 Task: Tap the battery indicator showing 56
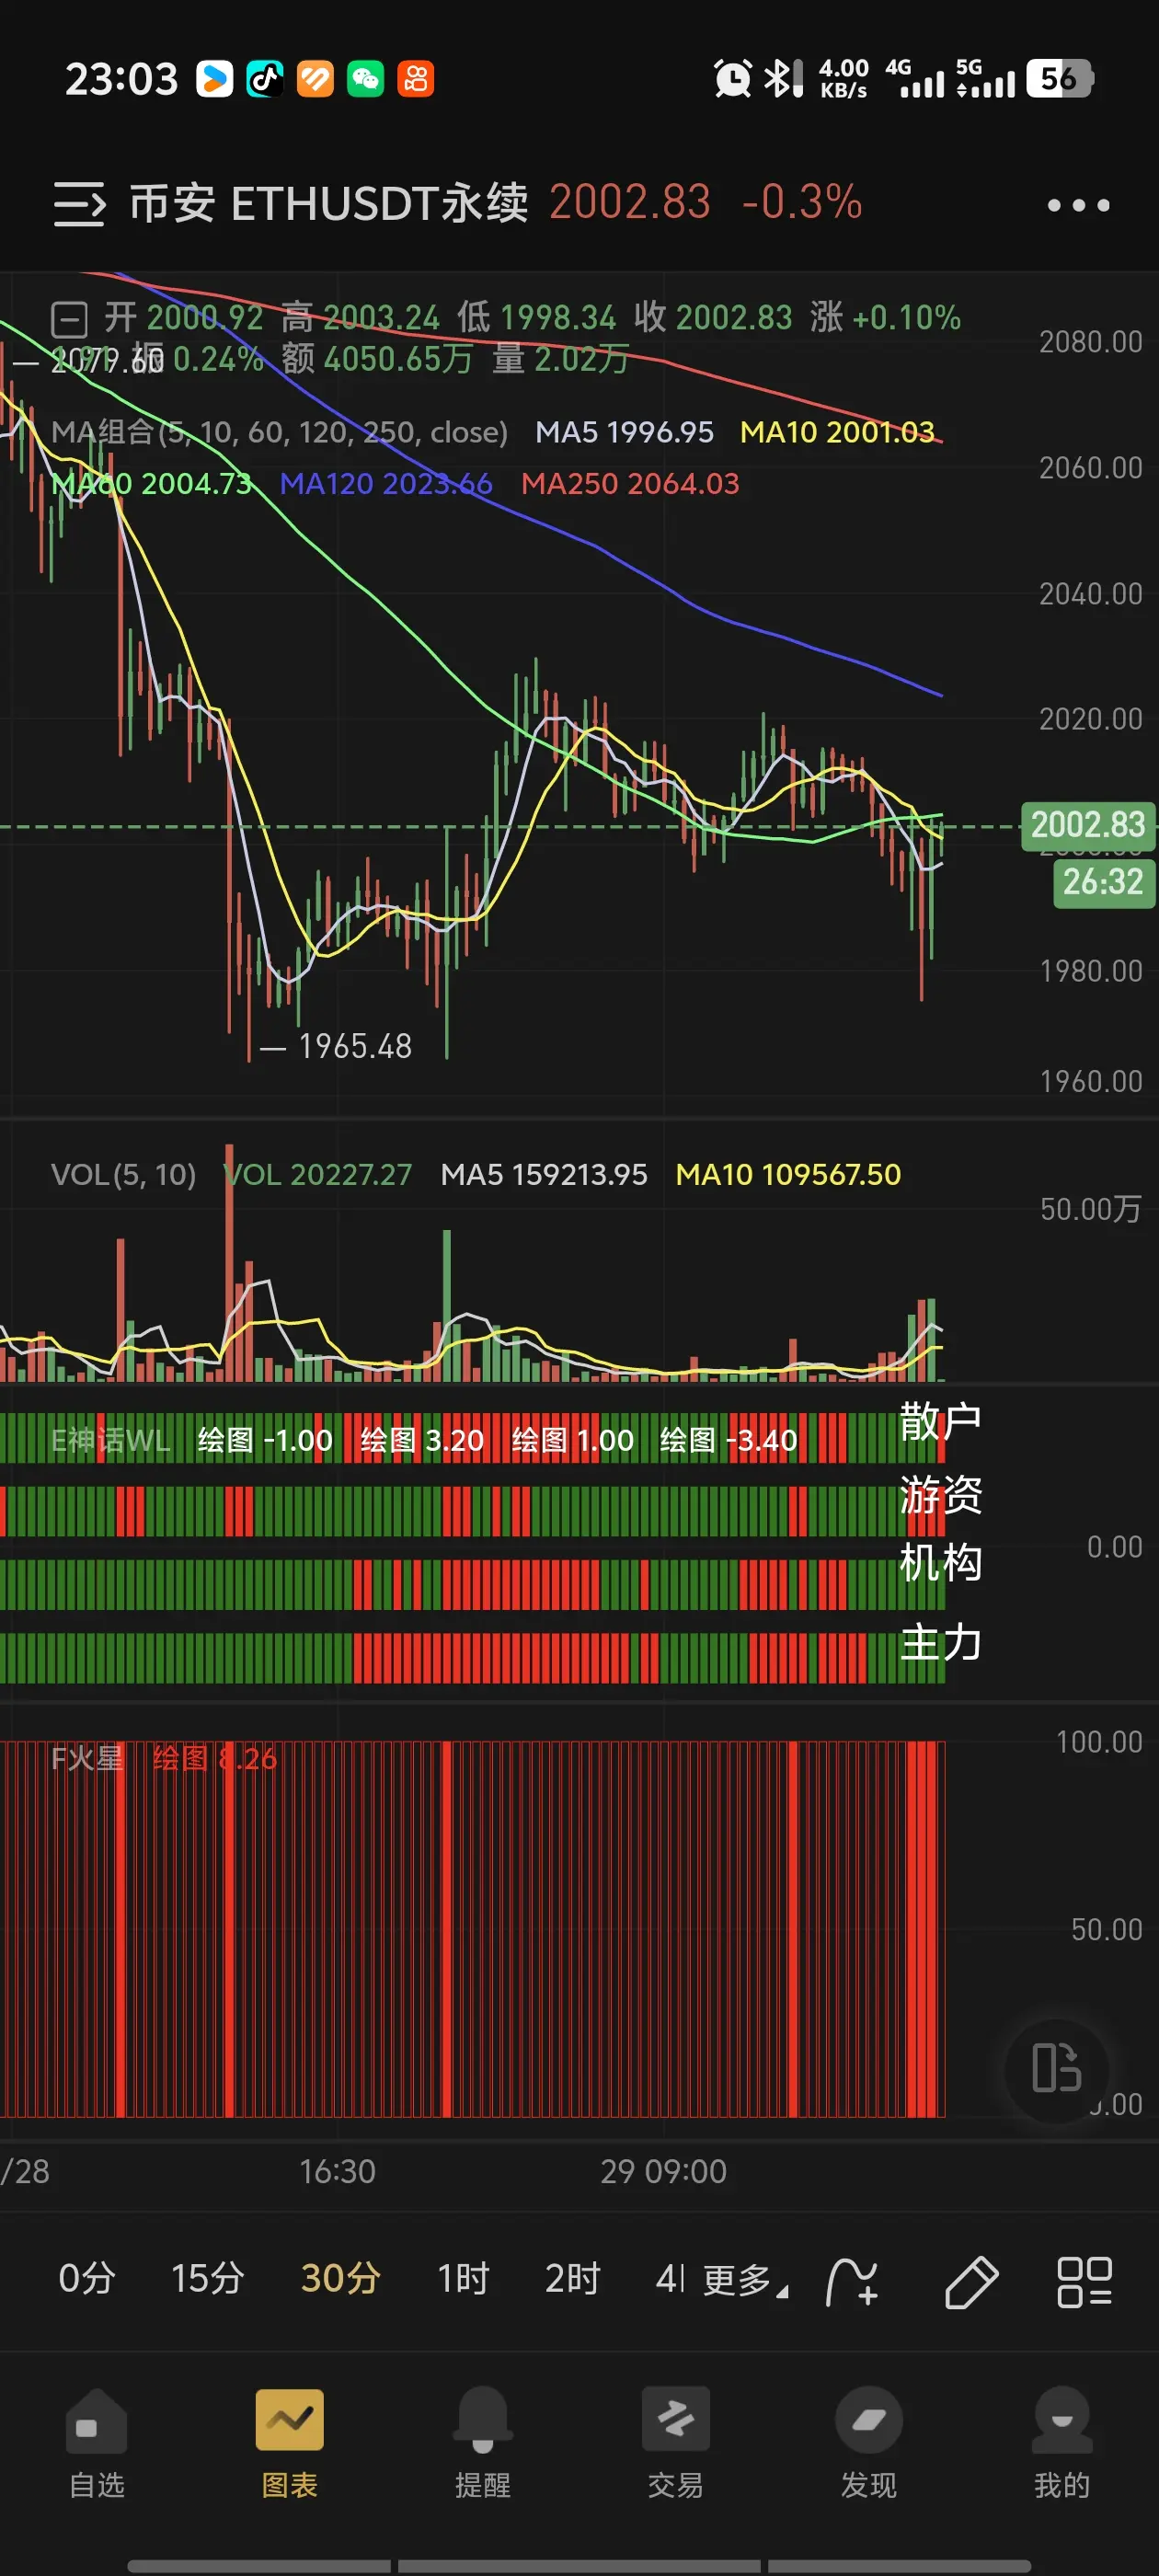[x=1060, y=79]
